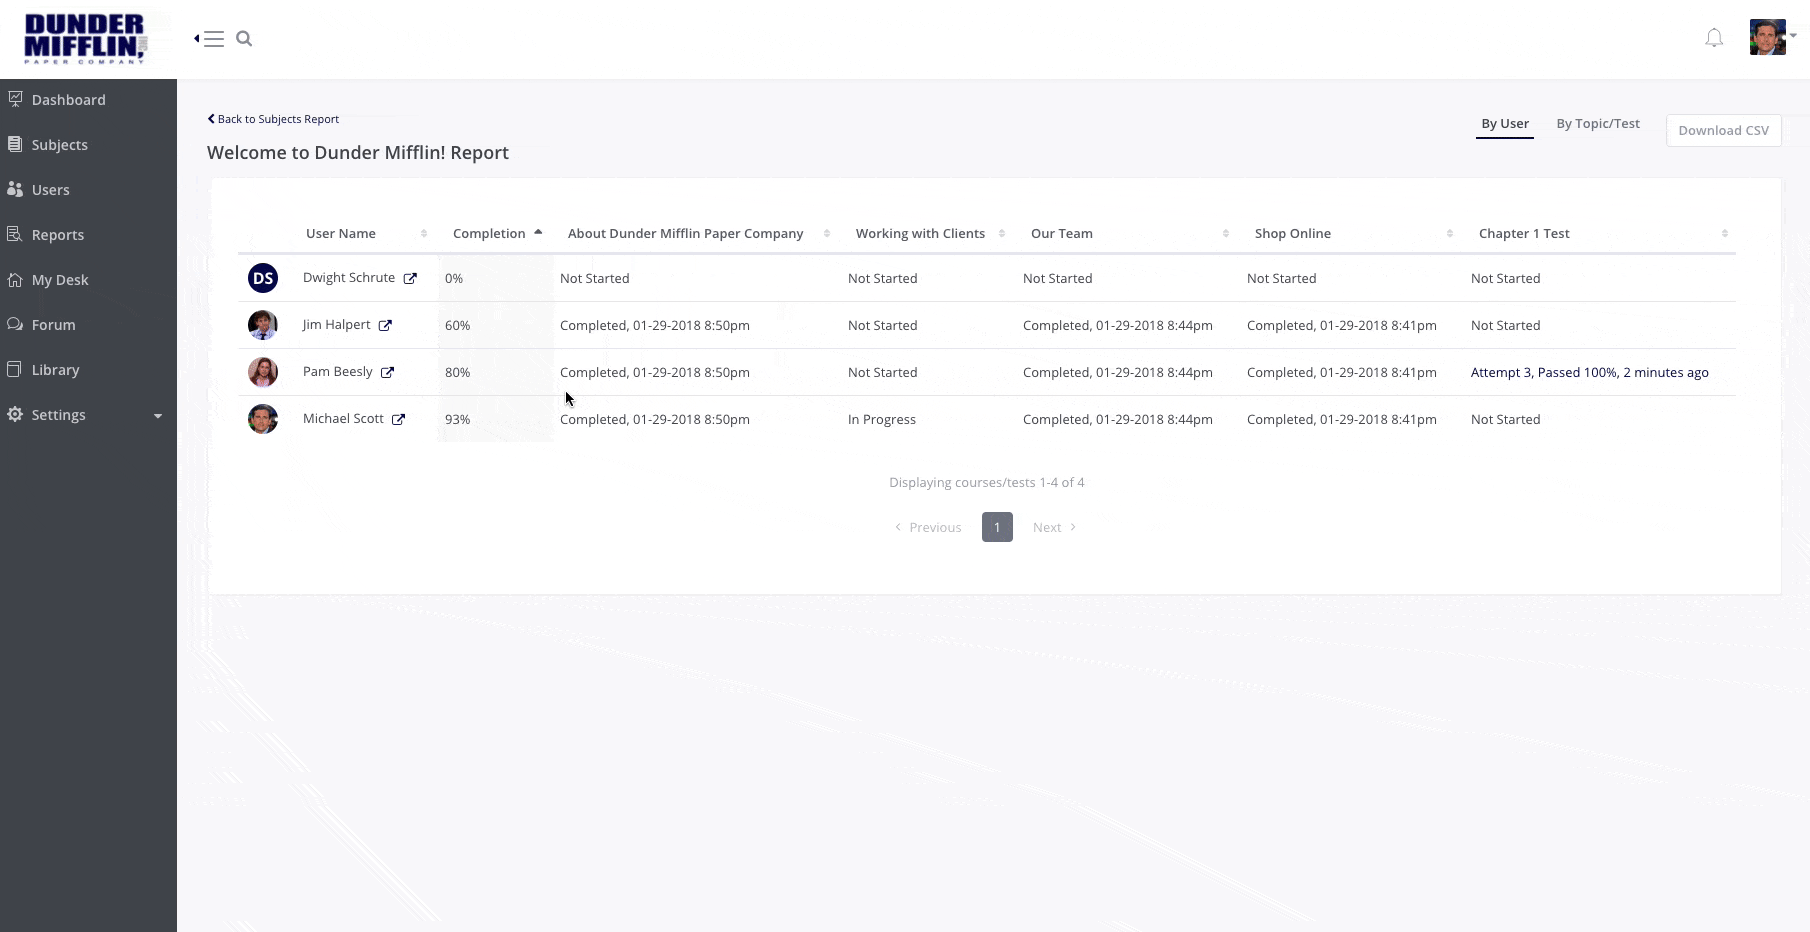Click Pam Beesly's 80% completion
This screenshot has width=1810, height=932.
pyautogui.click(x=457, y=373)
